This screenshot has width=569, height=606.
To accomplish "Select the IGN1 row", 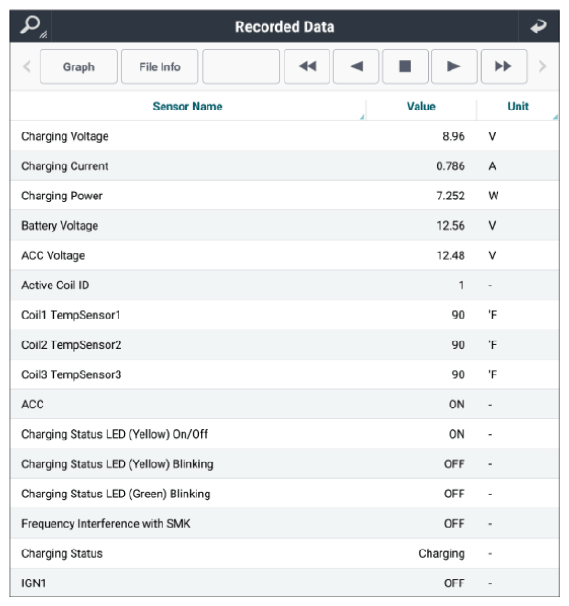I will tap(284, 582).
